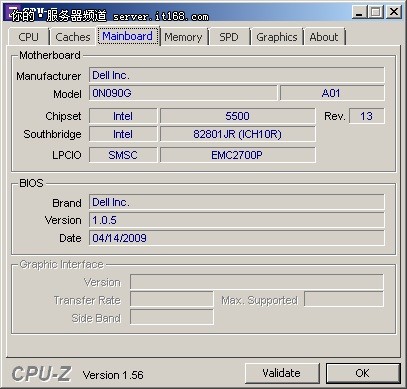Click the BIOS Brand field Dell Inc.
Viewport: 407px width, 389px height.
237,202
